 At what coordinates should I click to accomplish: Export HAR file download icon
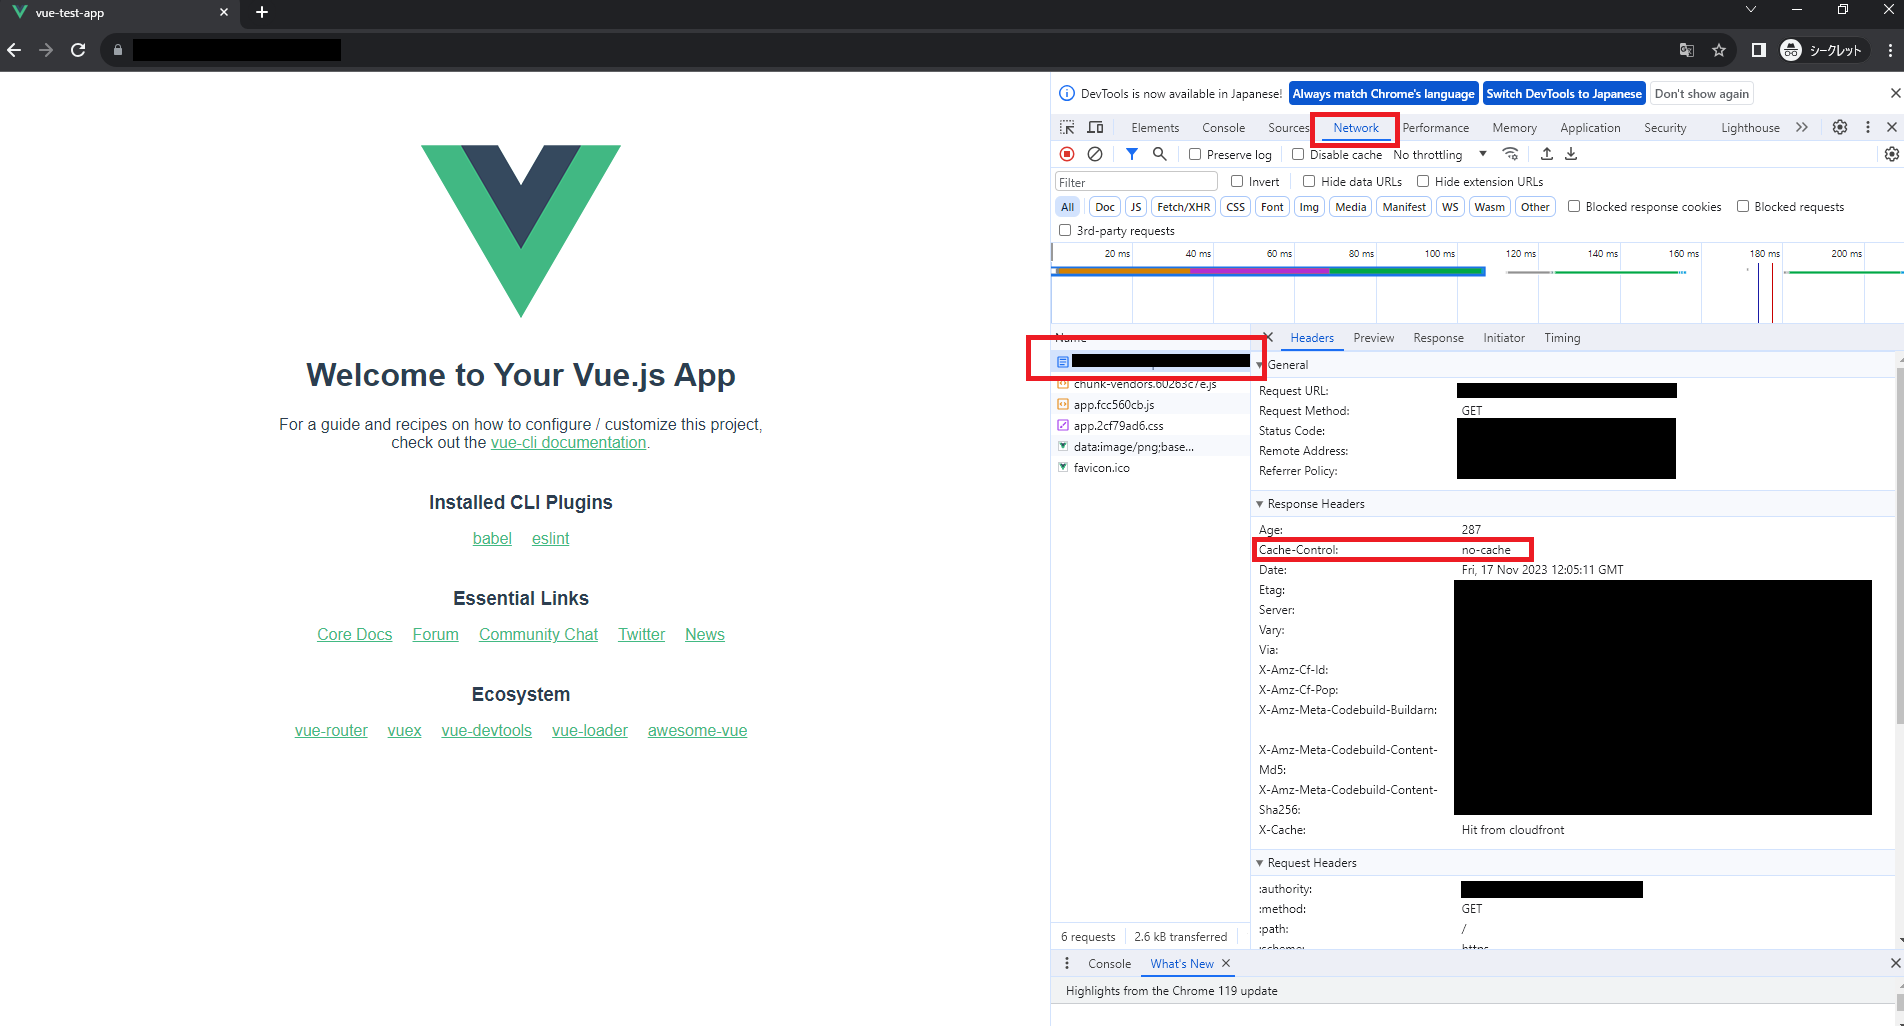tap(1571, 154)
